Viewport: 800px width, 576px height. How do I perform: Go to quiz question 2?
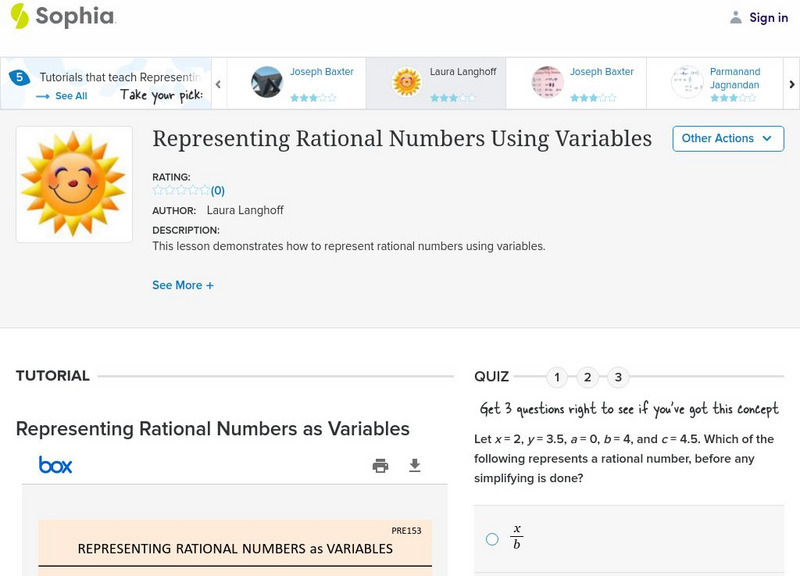tap(588, 377)
